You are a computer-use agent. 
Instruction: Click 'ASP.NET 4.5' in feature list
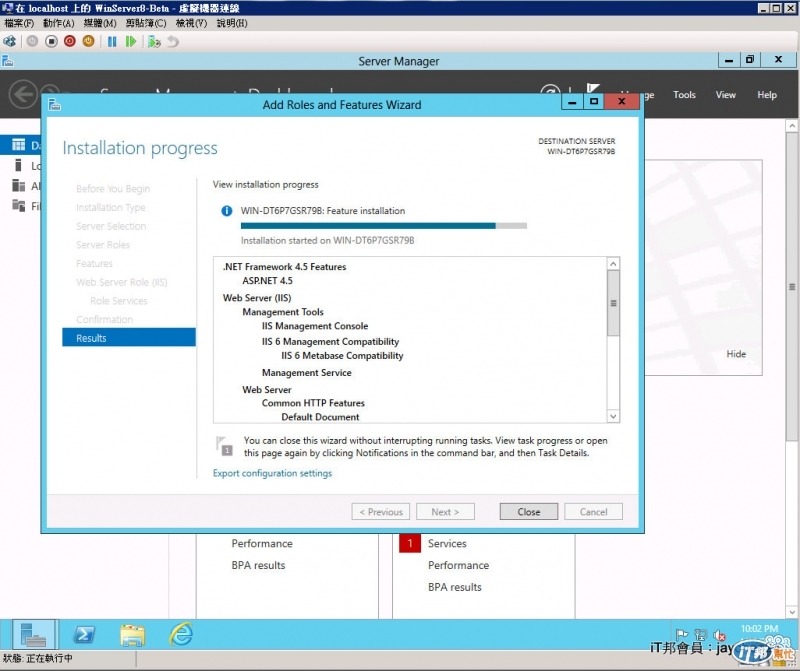pos(267,281)
